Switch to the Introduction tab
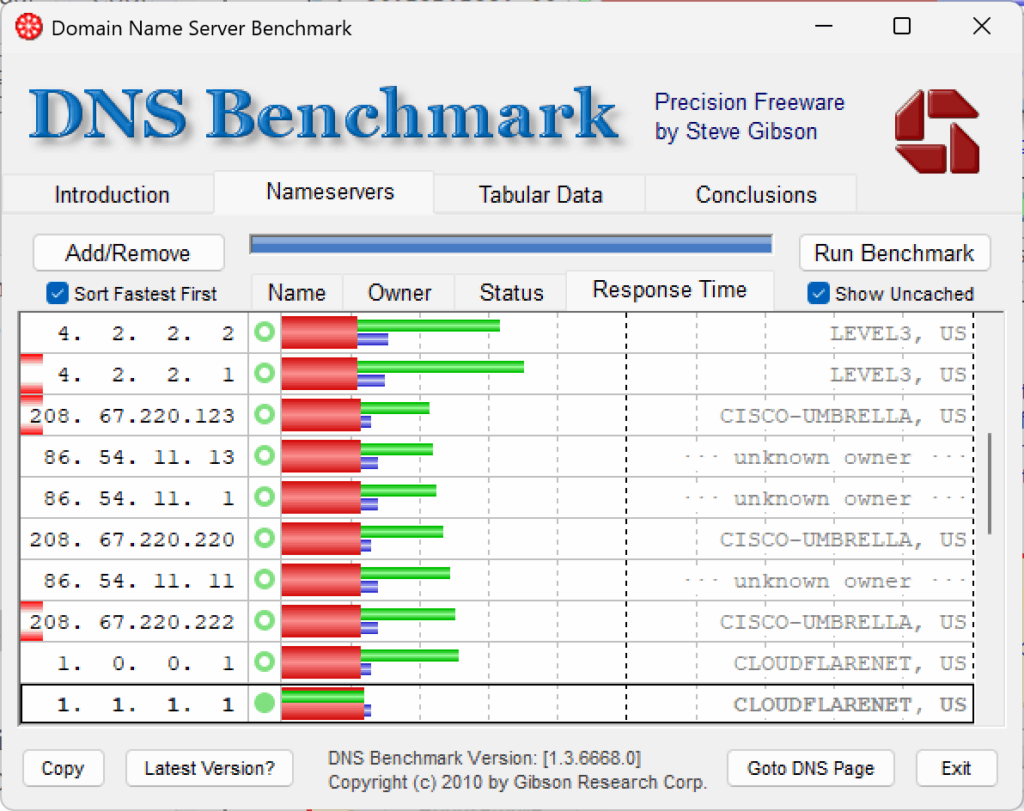Screen dimensions: 1024x811 click(112, 195)
